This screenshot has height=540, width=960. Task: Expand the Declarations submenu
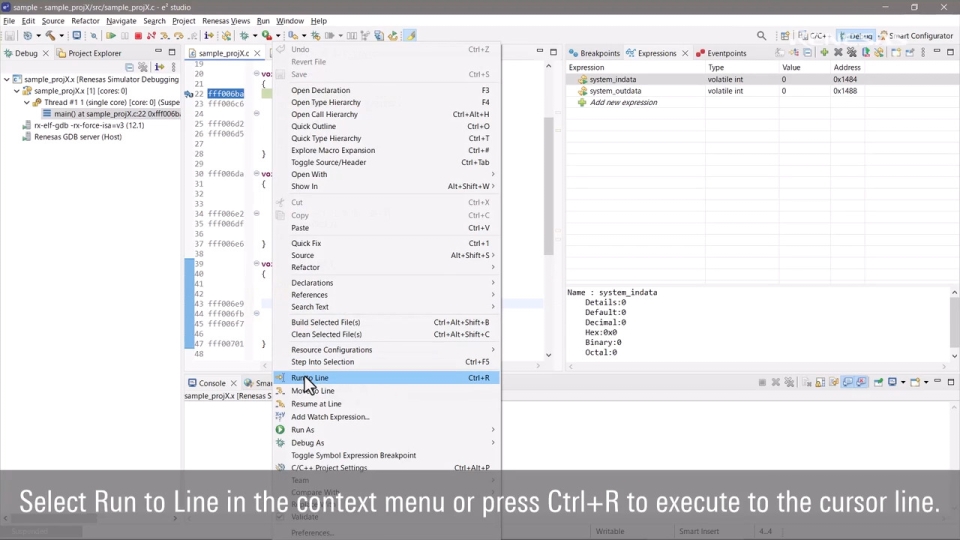387,283
